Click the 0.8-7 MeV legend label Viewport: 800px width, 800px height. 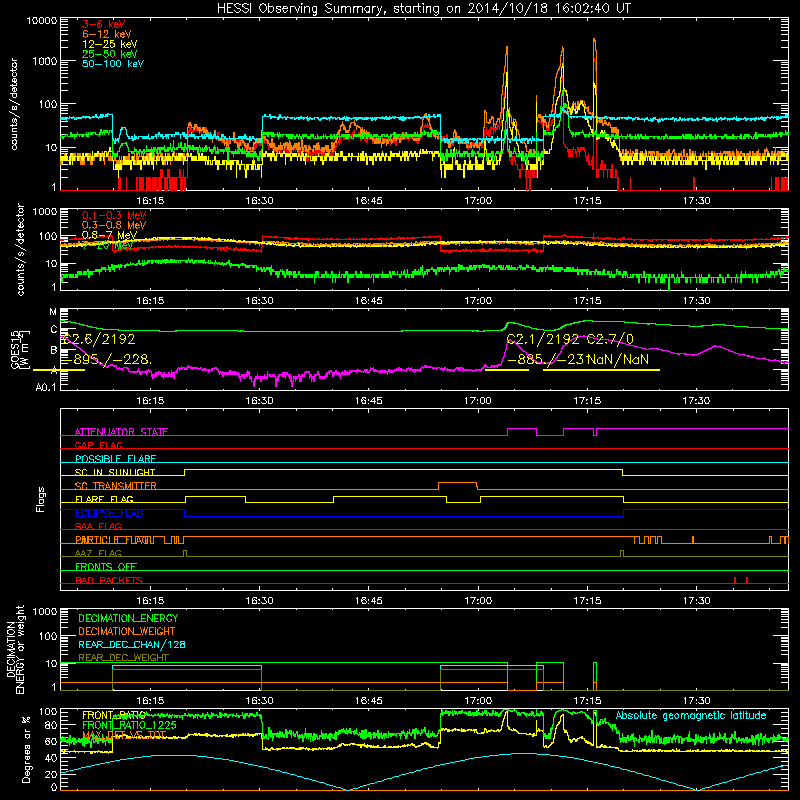pyautogui.click(x=109, y=235)
